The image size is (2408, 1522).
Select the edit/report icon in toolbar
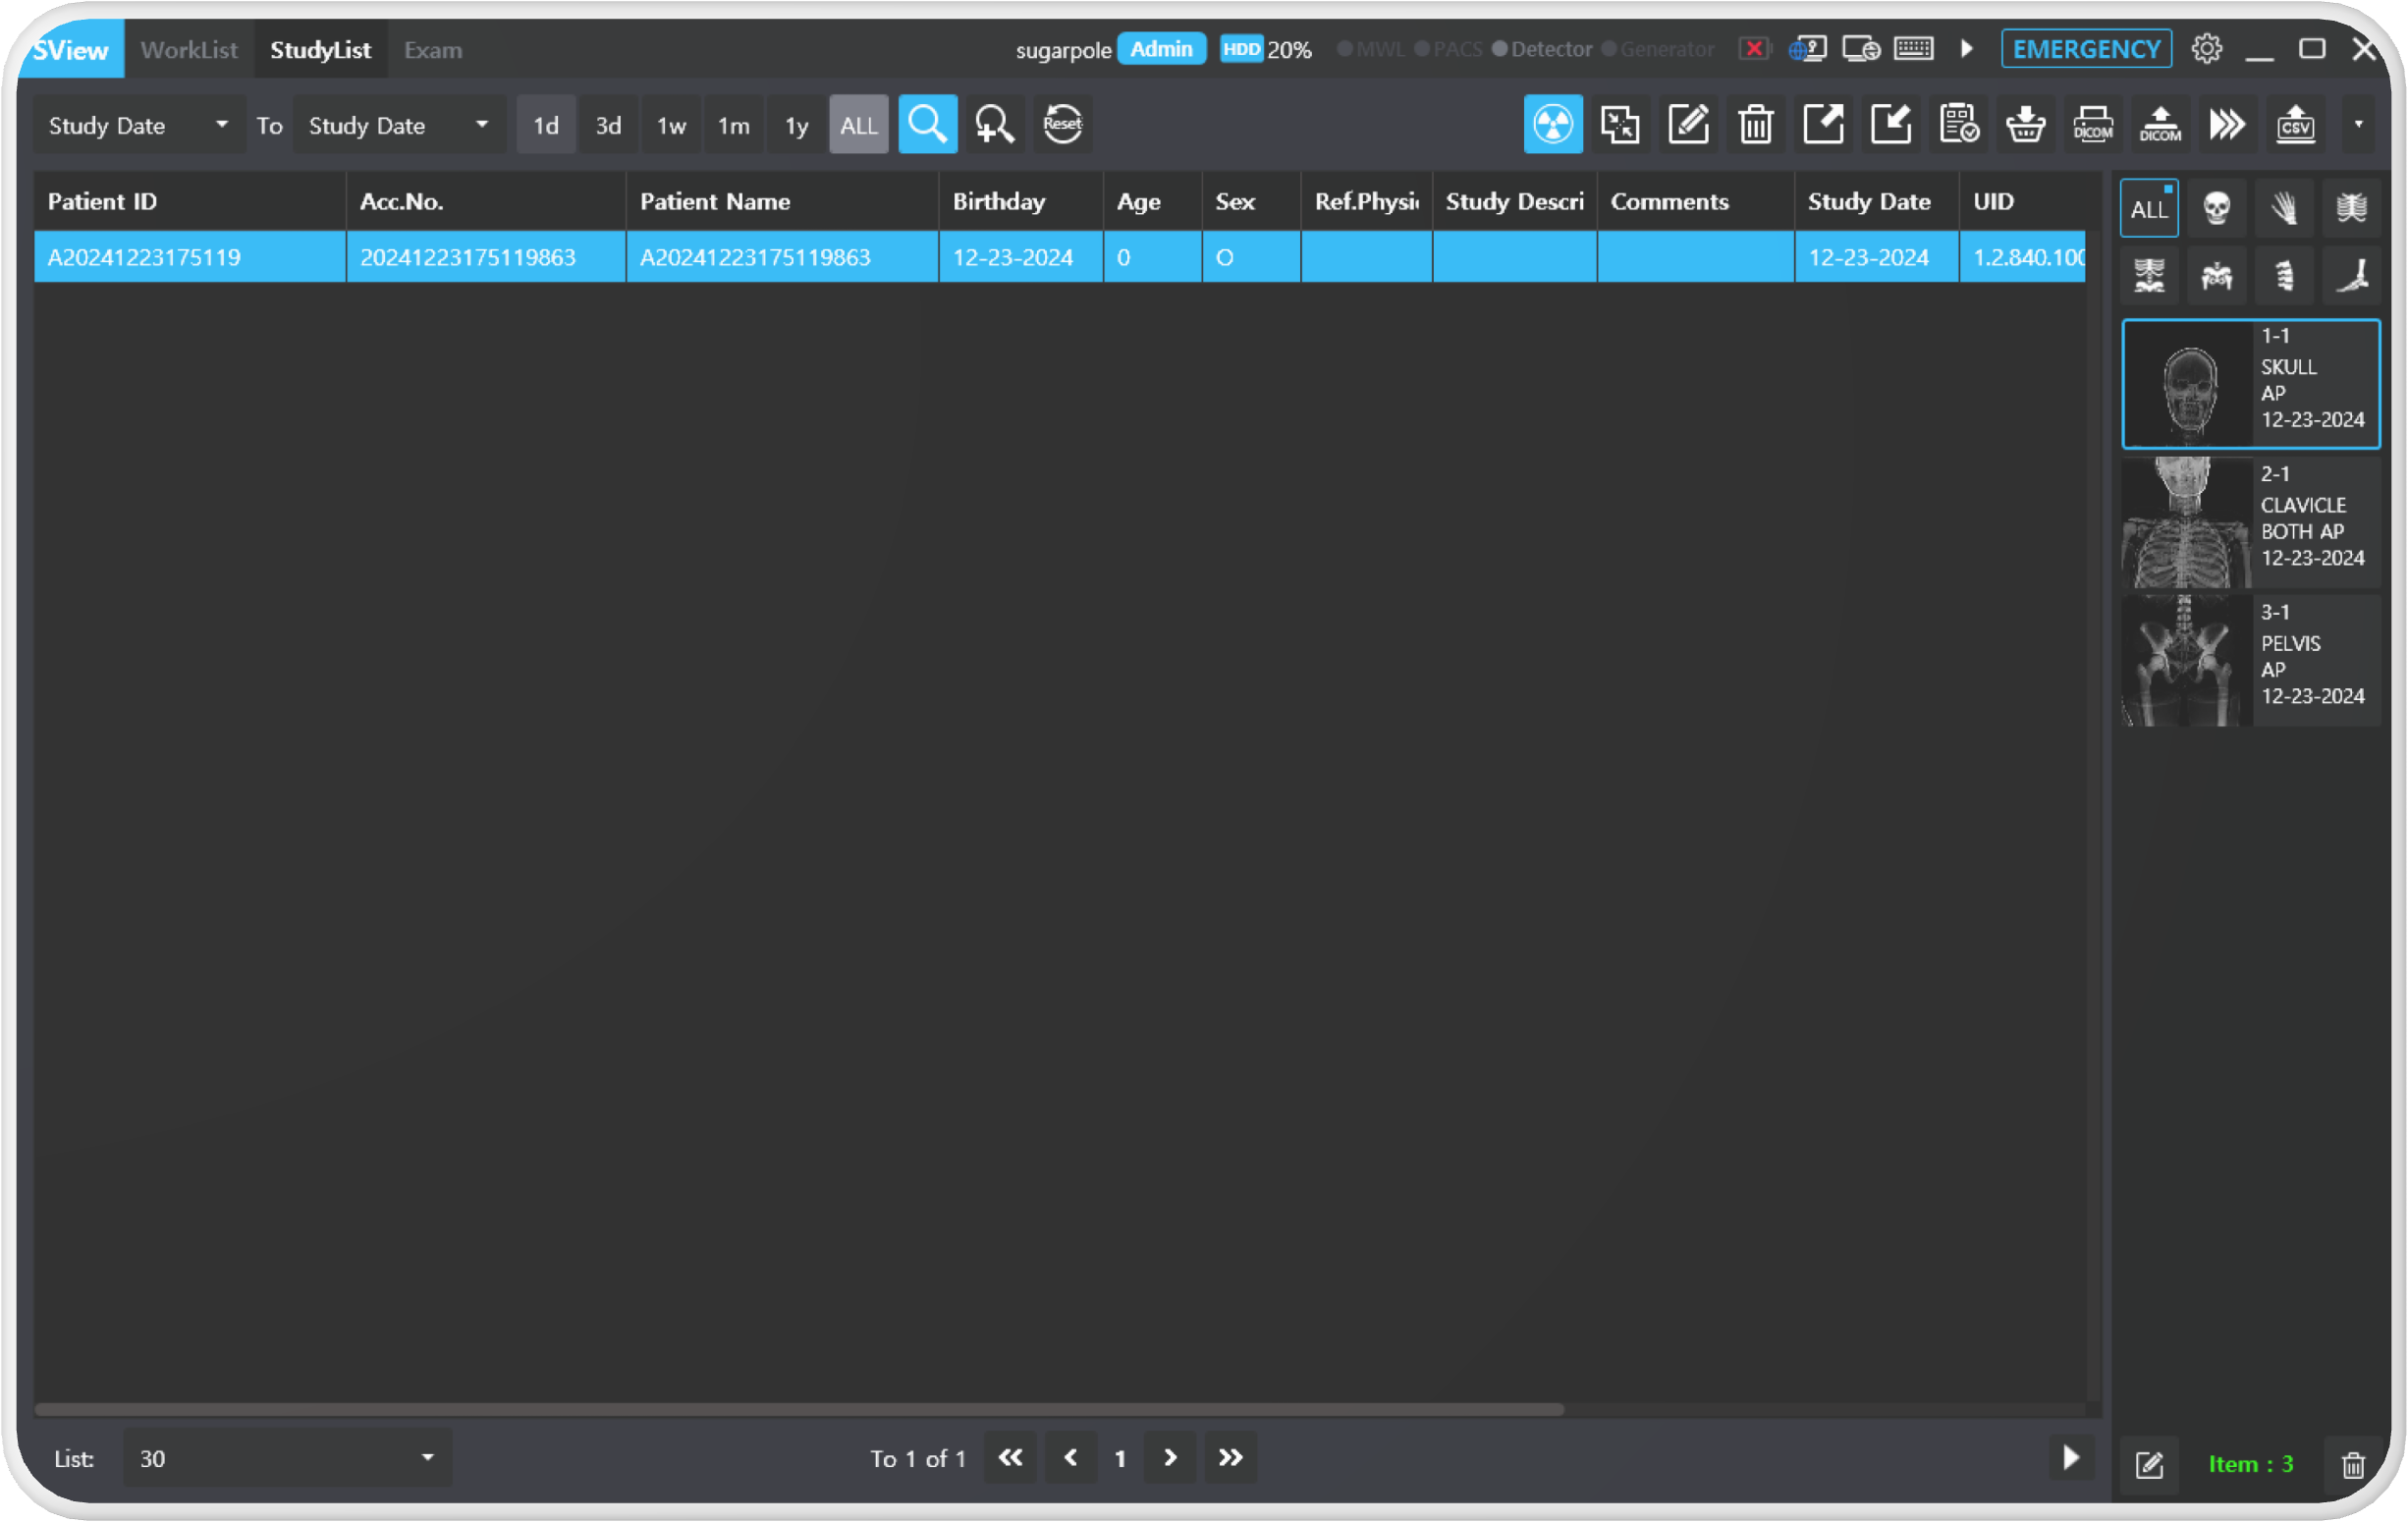[1687, 125]
